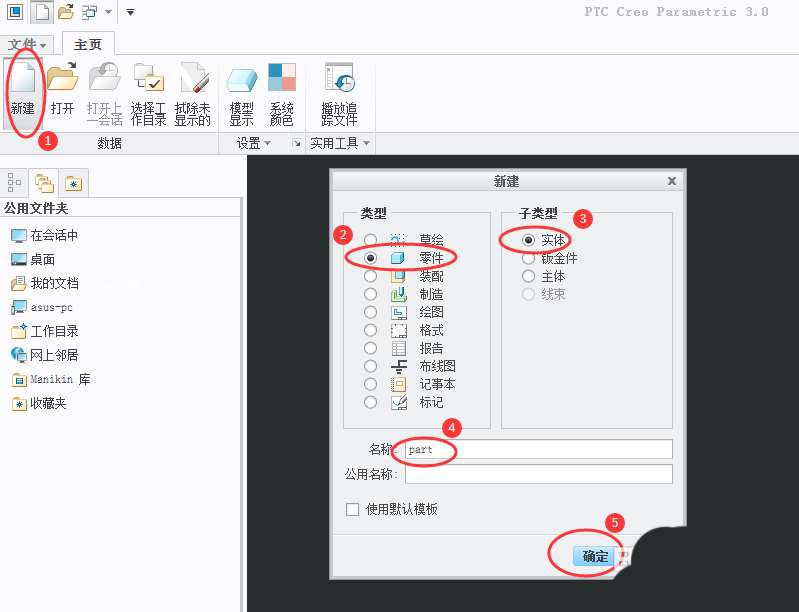
Task: Select 记事本 notebook type radio
Action: coord(370,384)
